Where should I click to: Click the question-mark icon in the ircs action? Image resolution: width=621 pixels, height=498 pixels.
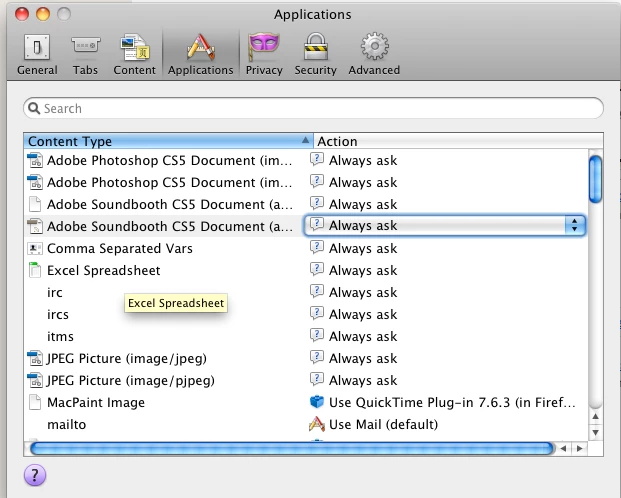click(x=316, y=313)
